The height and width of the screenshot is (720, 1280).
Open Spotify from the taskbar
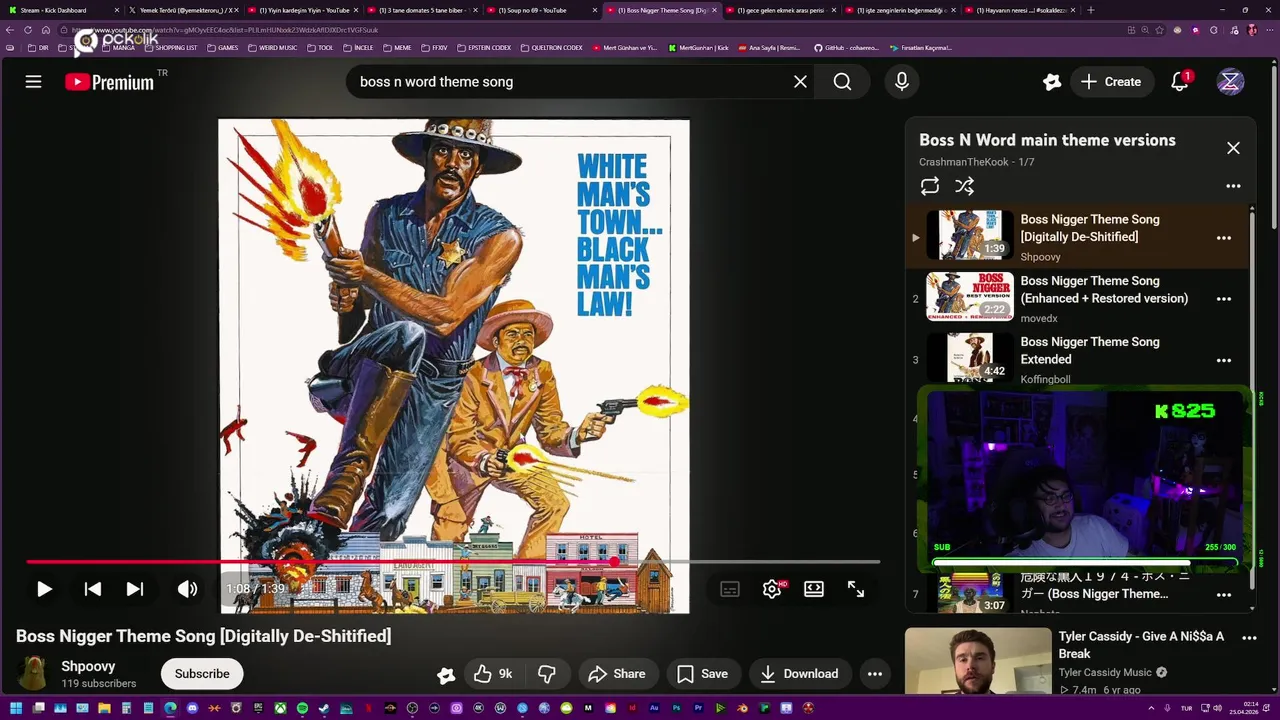click(302, 708)
